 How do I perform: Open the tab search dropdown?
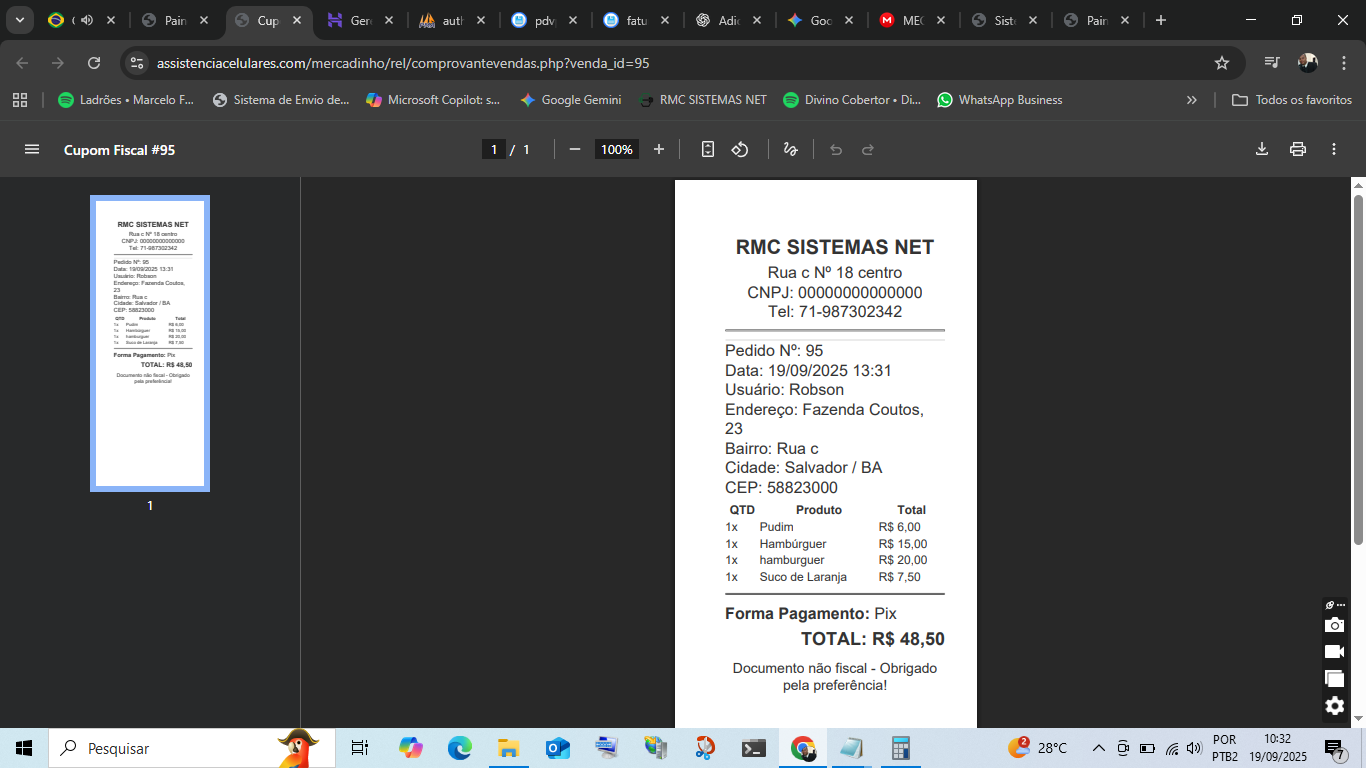coord(19,20)
